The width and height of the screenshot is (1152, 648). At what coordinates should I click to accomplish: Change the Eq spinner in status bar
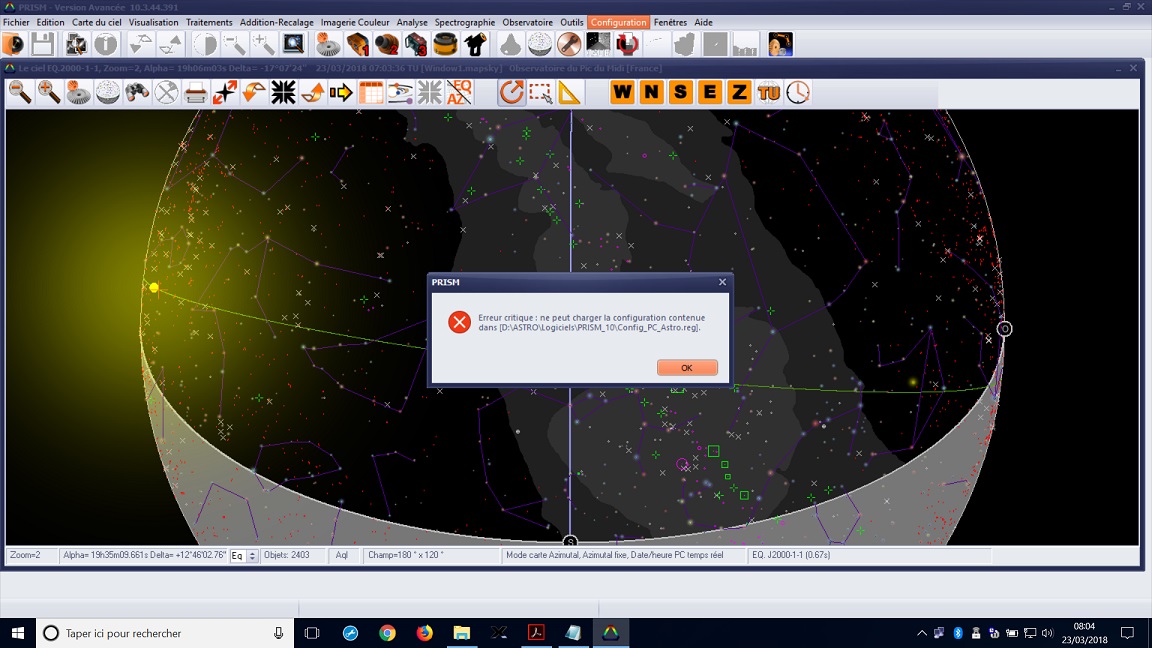tap(252, 556)
